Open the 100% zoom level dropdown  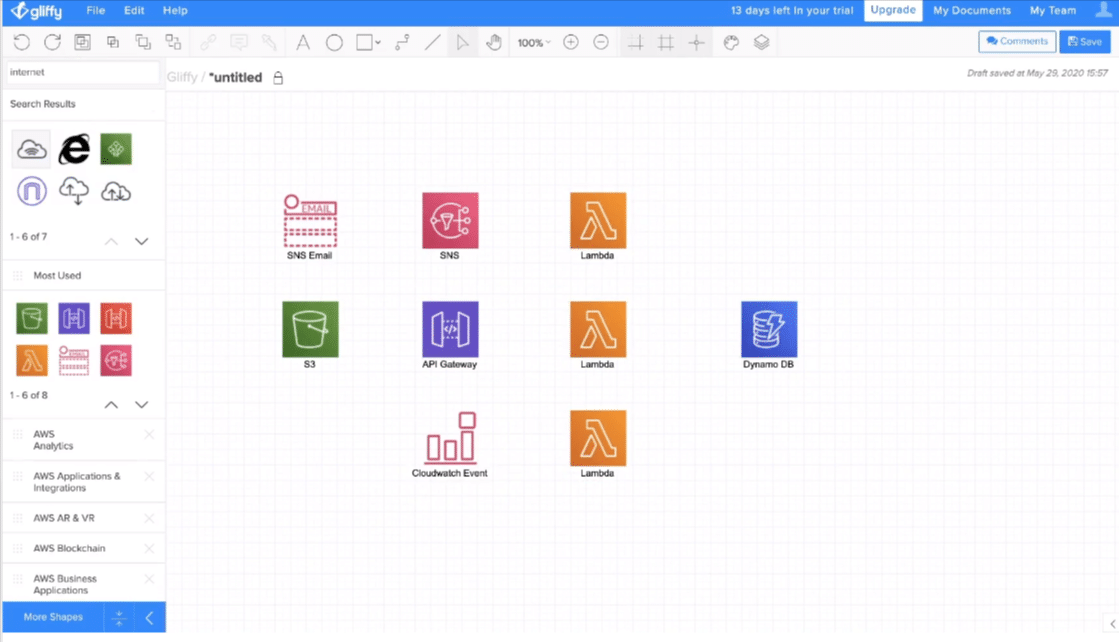(534, 43)
